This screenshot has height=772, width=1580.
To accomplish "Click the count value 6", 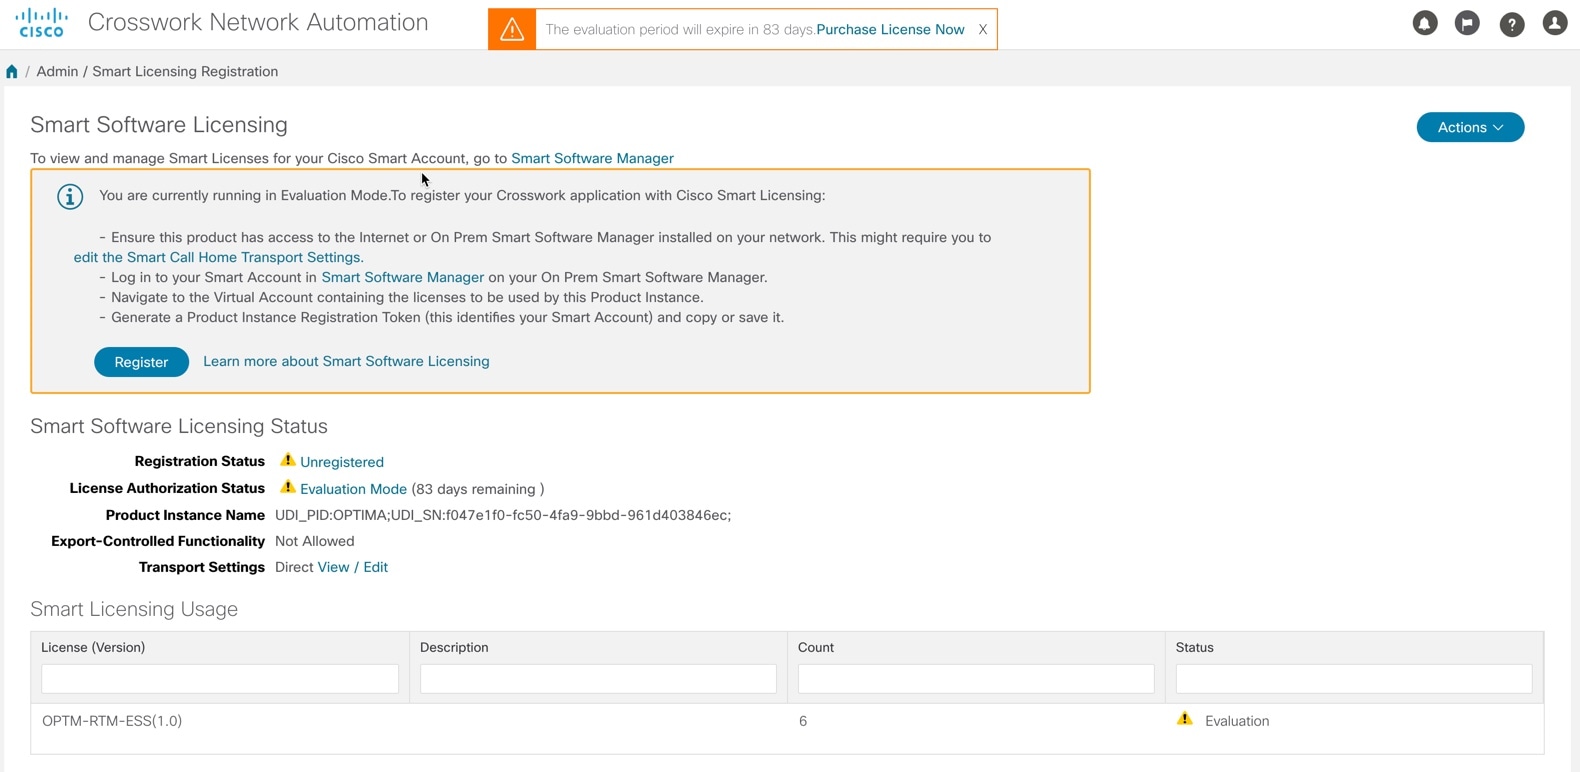I will 803,721.
